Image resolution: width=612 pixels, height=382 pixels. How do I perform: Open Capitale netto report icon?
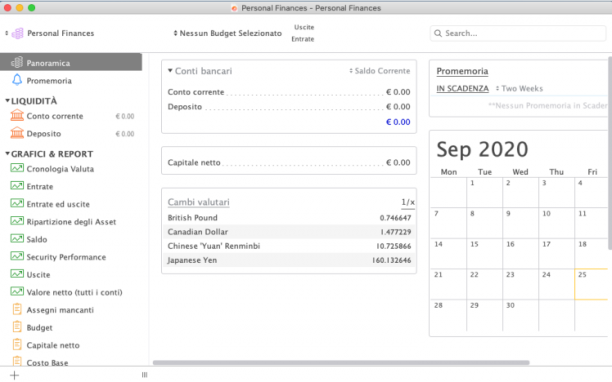(x=17, y=345)
